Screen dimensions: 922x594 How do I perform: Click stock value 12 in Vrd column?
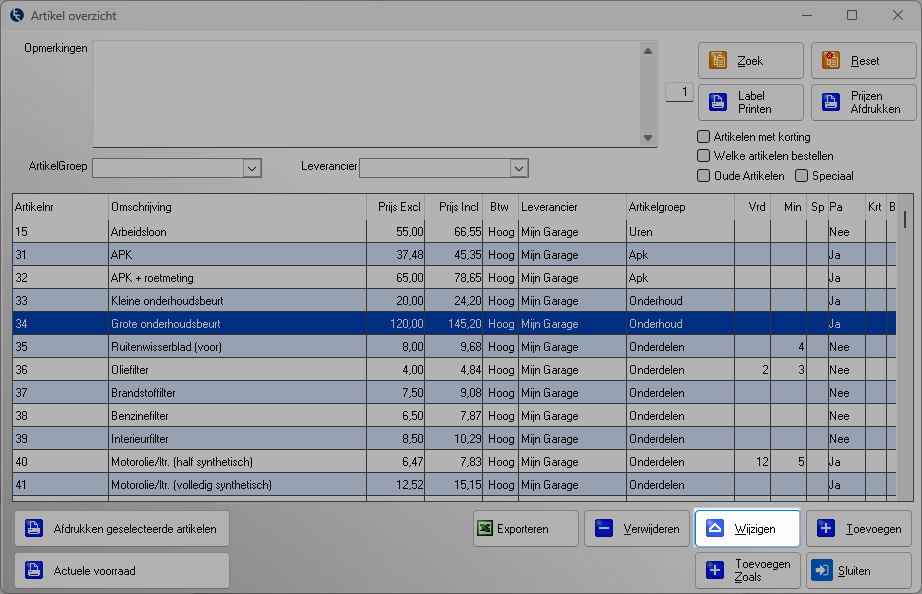(752, 461)
